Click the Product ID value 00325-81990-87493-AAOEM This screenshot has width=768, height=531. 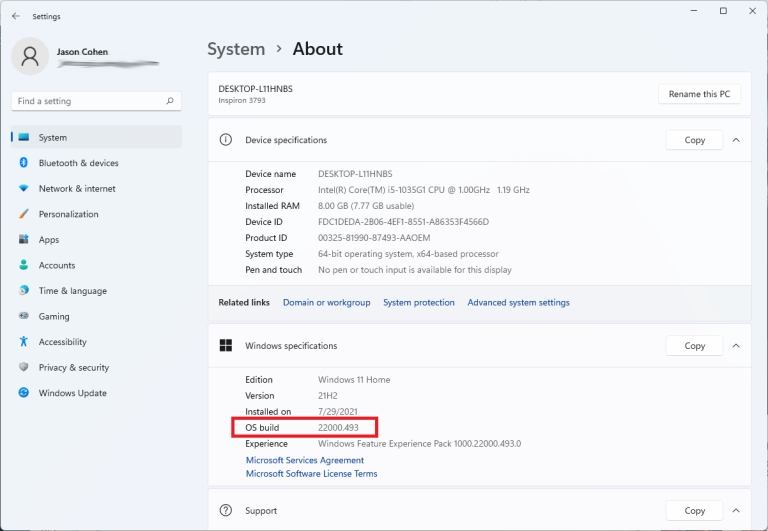pyautogui.click(x=374, y=238)
